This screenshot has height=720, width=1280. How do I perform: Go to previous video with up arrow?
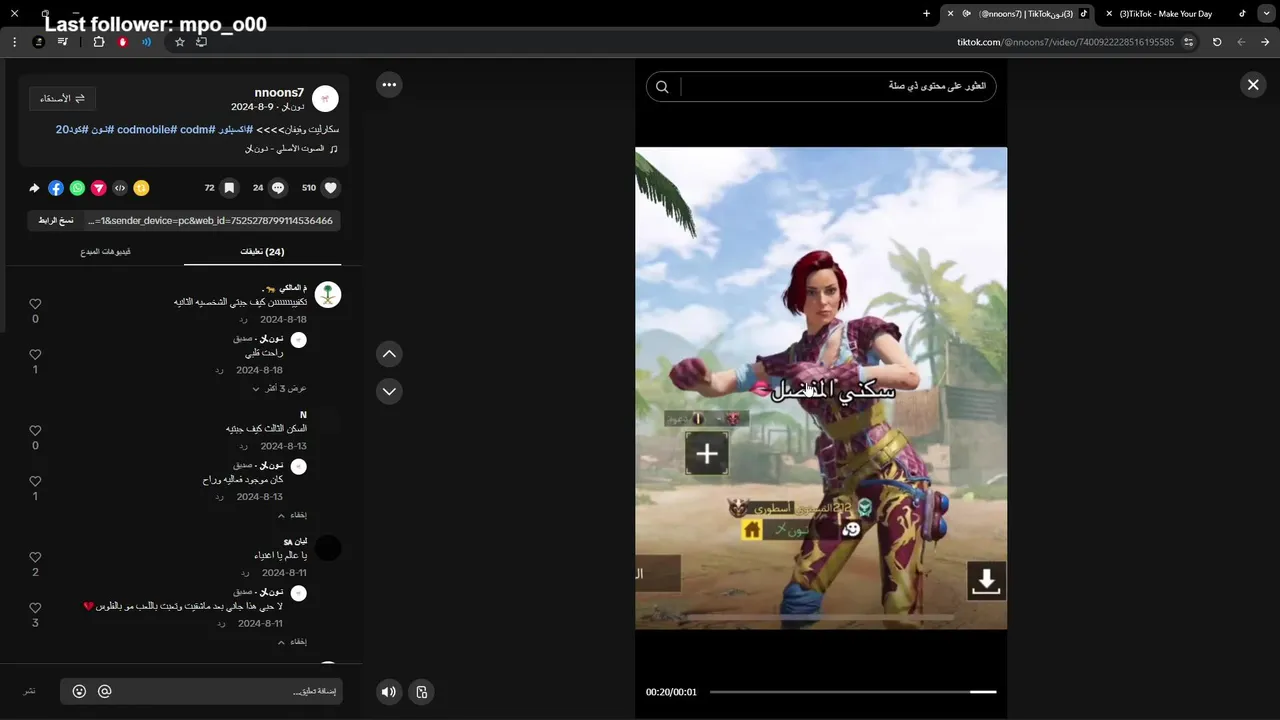tap(389, 353)
